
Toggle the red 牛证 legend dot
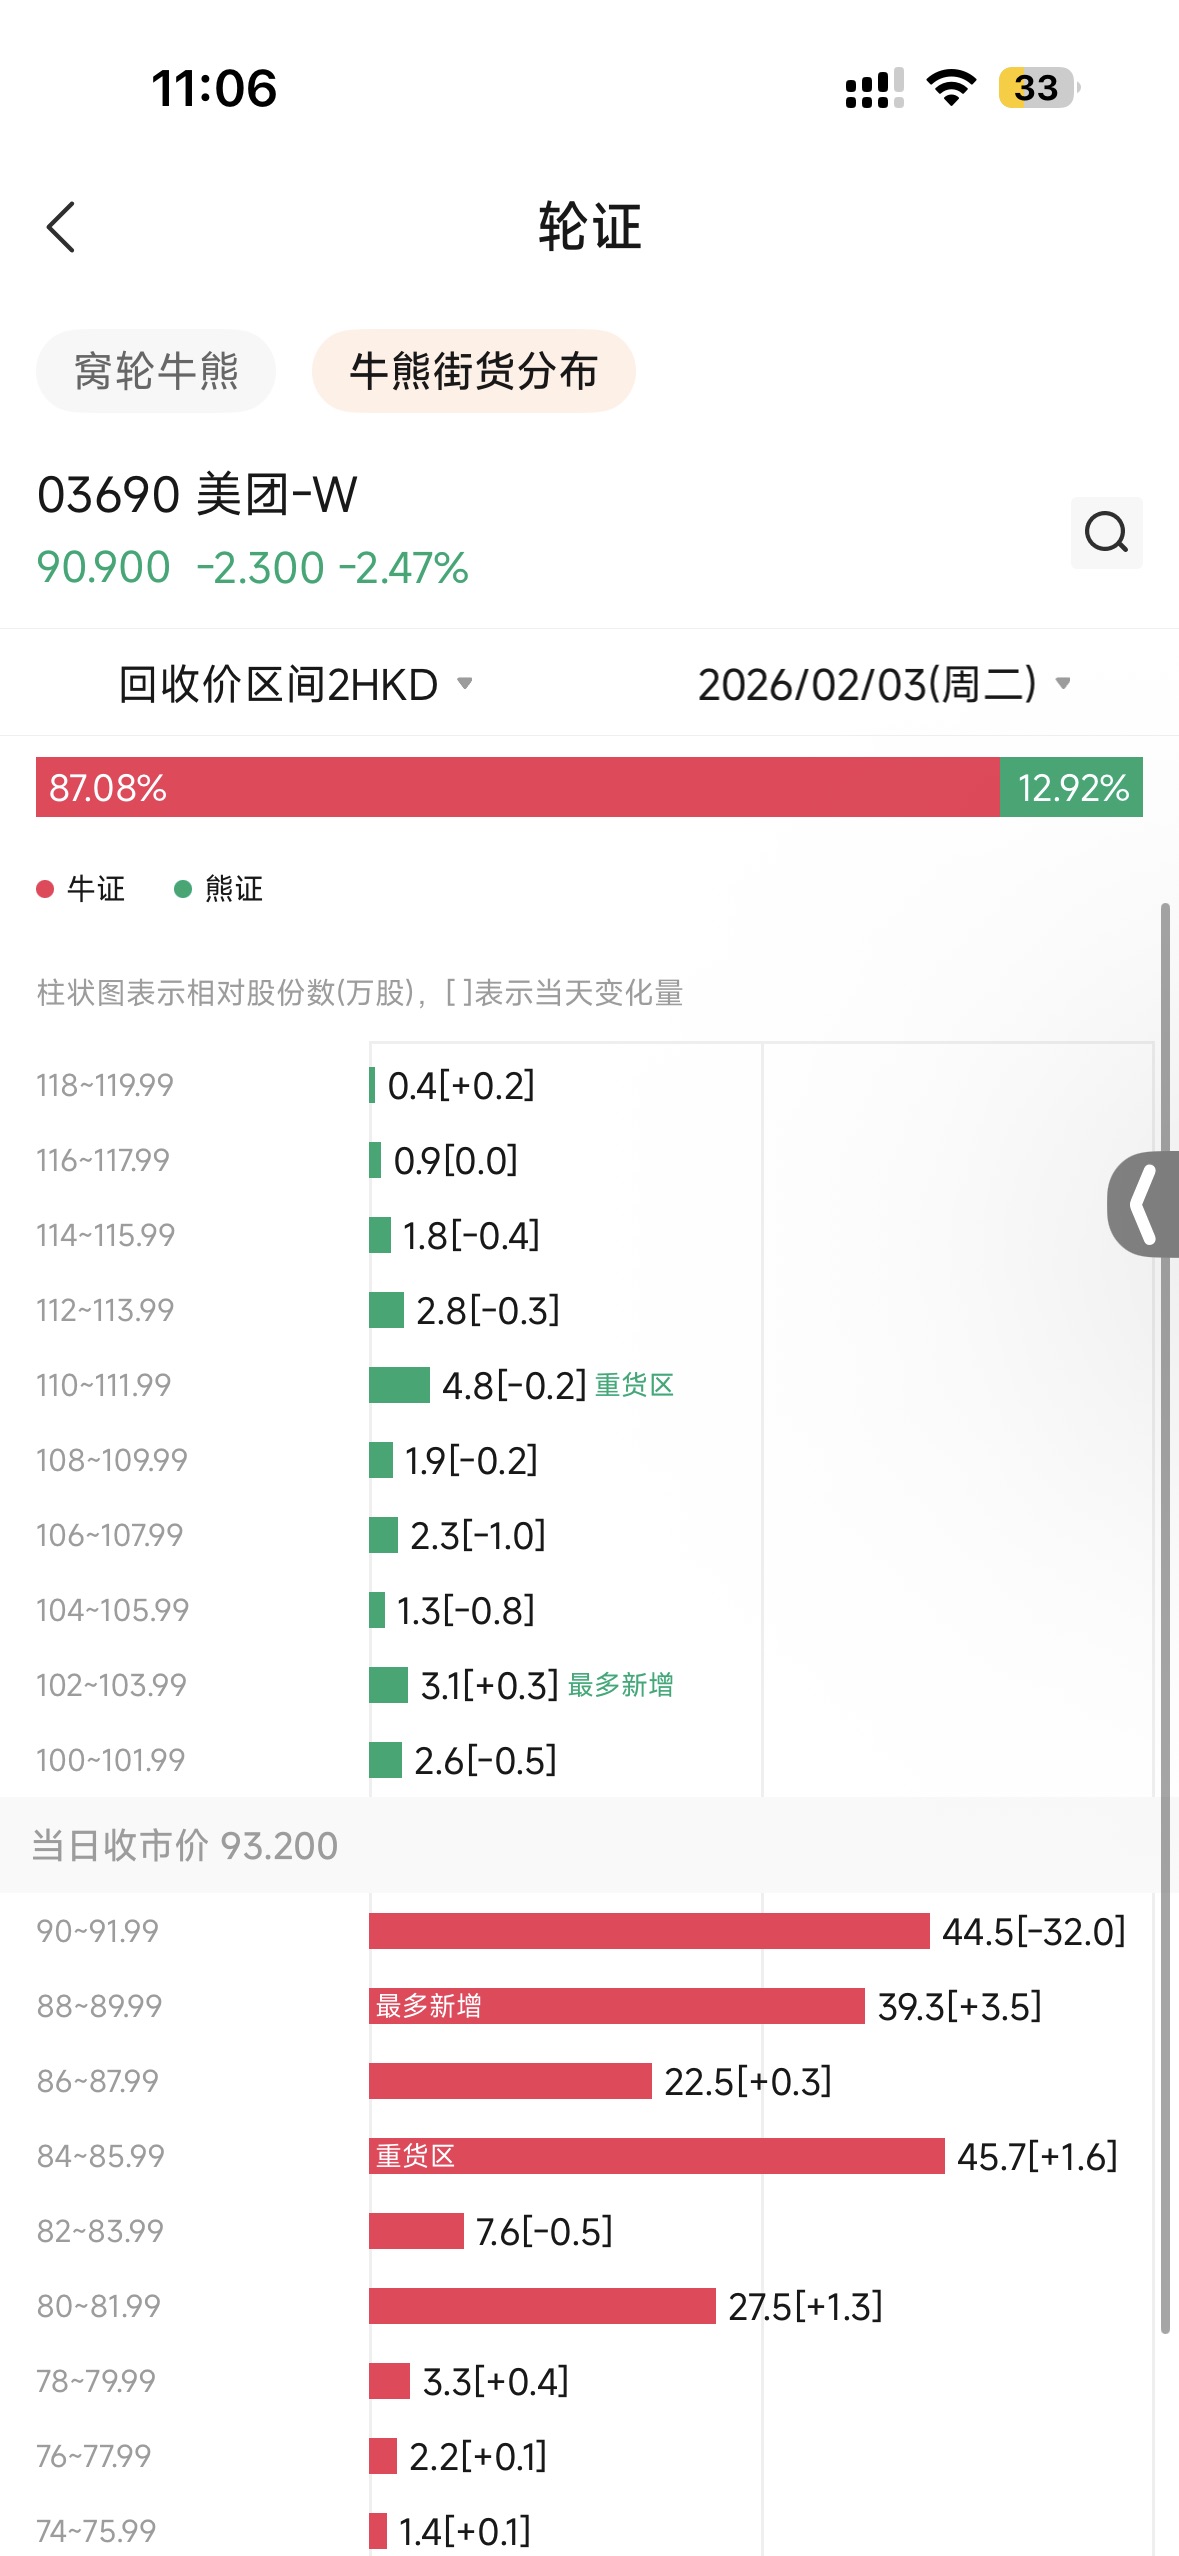tap(45, 889)
